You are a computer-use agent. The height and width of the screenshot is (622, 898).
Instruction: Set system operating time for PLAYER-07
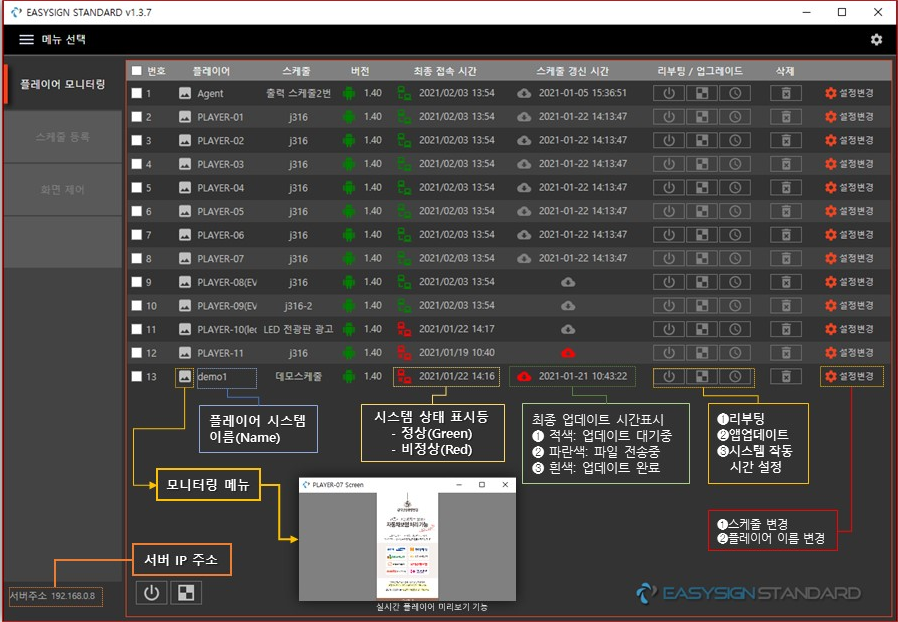point(735,258)
